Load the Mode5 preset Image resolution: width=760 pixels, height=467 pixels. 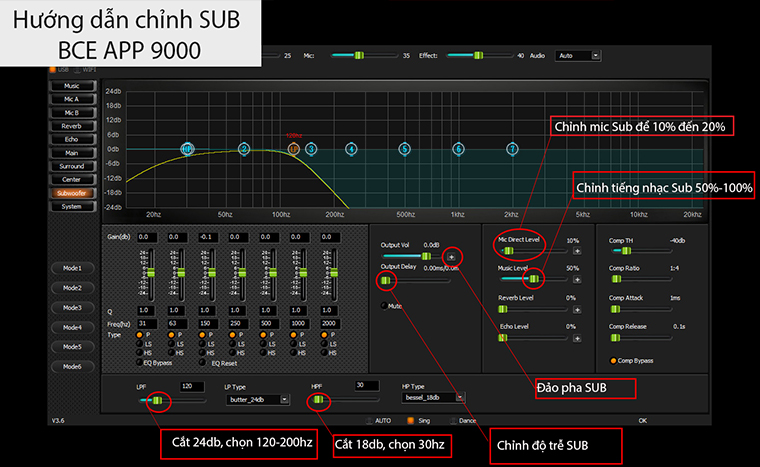pyautogui.click(x=72, y=347)
